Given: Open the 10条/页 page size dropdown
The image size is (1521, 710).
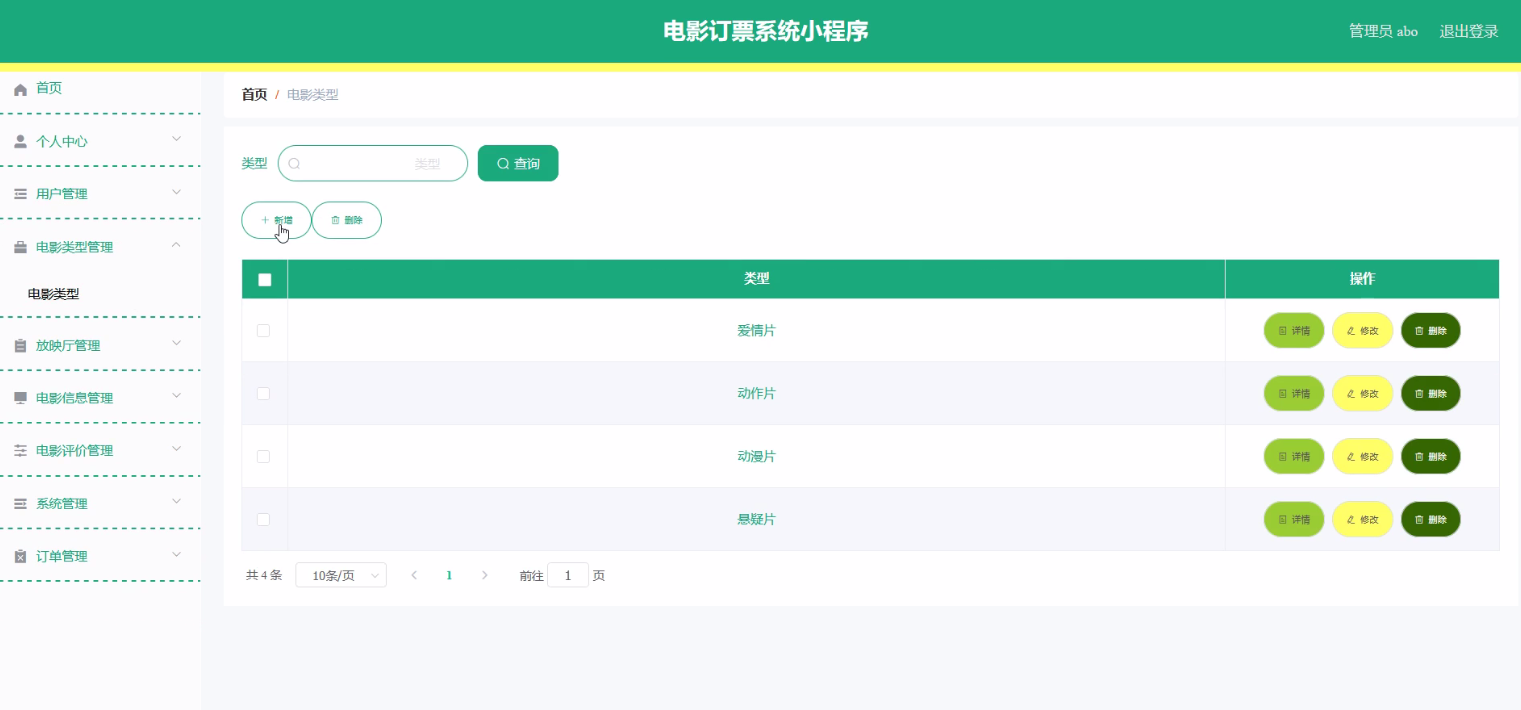Looking at the screenshot, I should pos(340,574).
